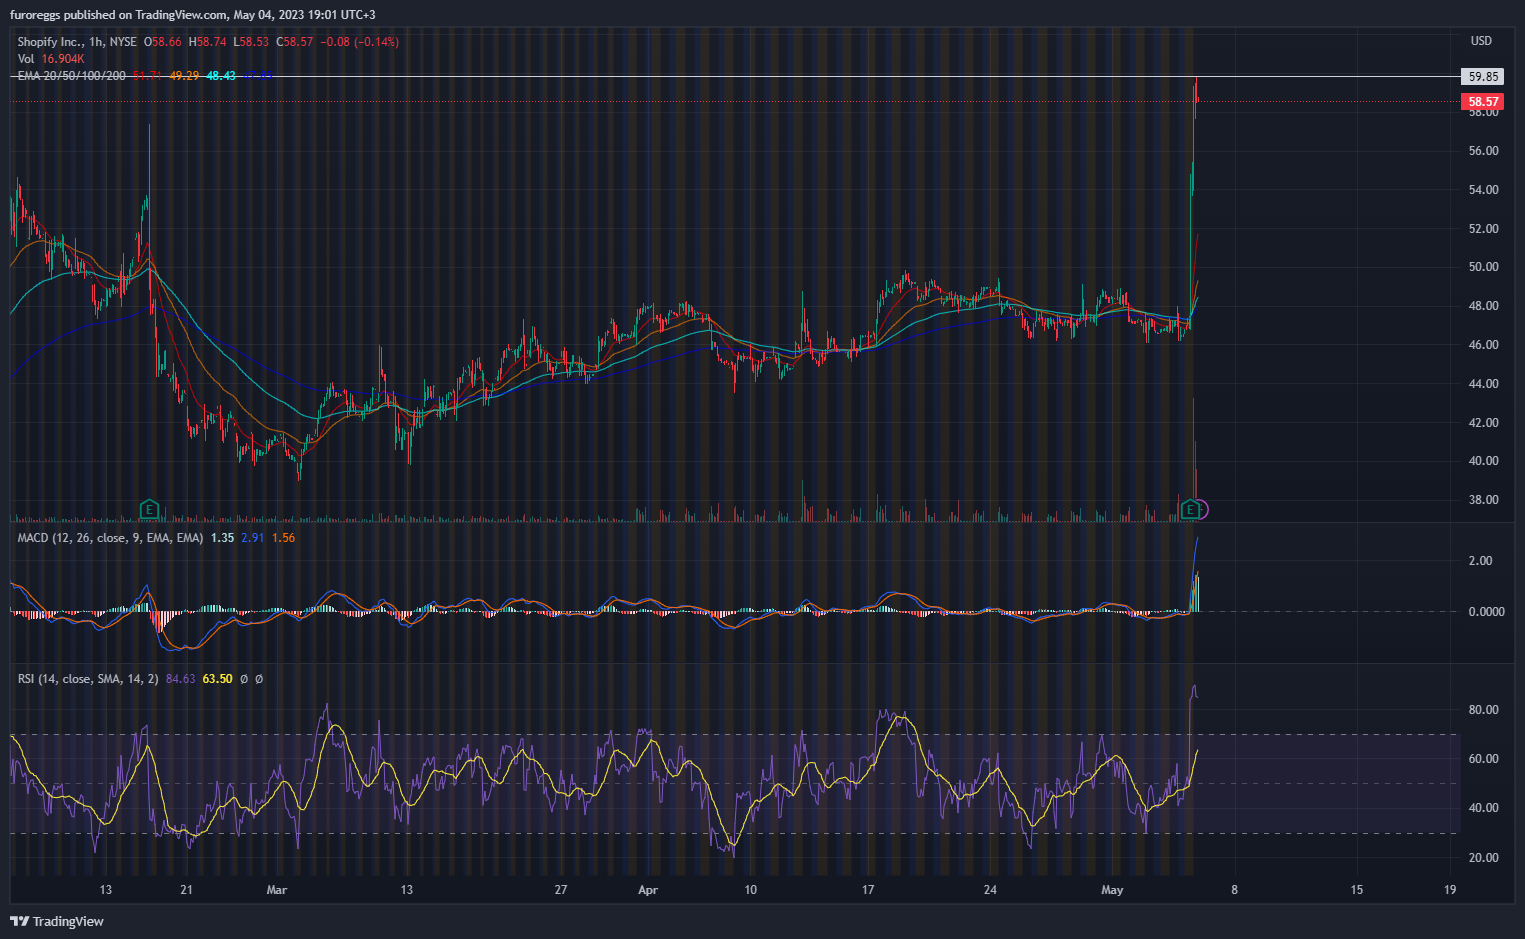Click the blue MACD value 2.91
The width and height of the screenshot is (1525, 939).
[x=253, y=538]
